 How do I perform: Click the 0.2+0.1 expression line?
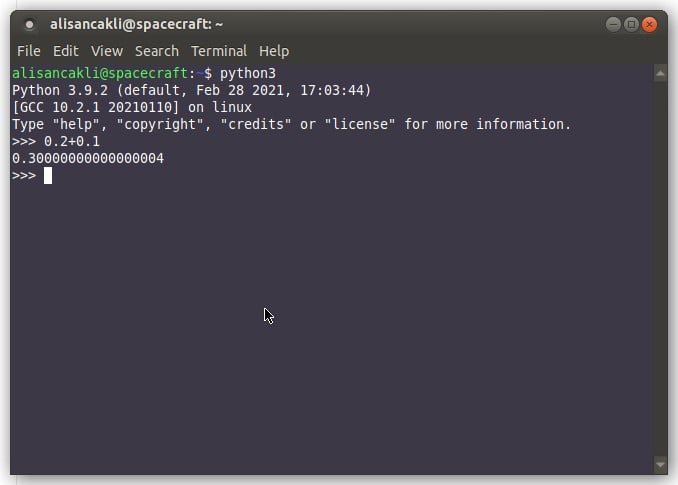[x=72, y=141]
